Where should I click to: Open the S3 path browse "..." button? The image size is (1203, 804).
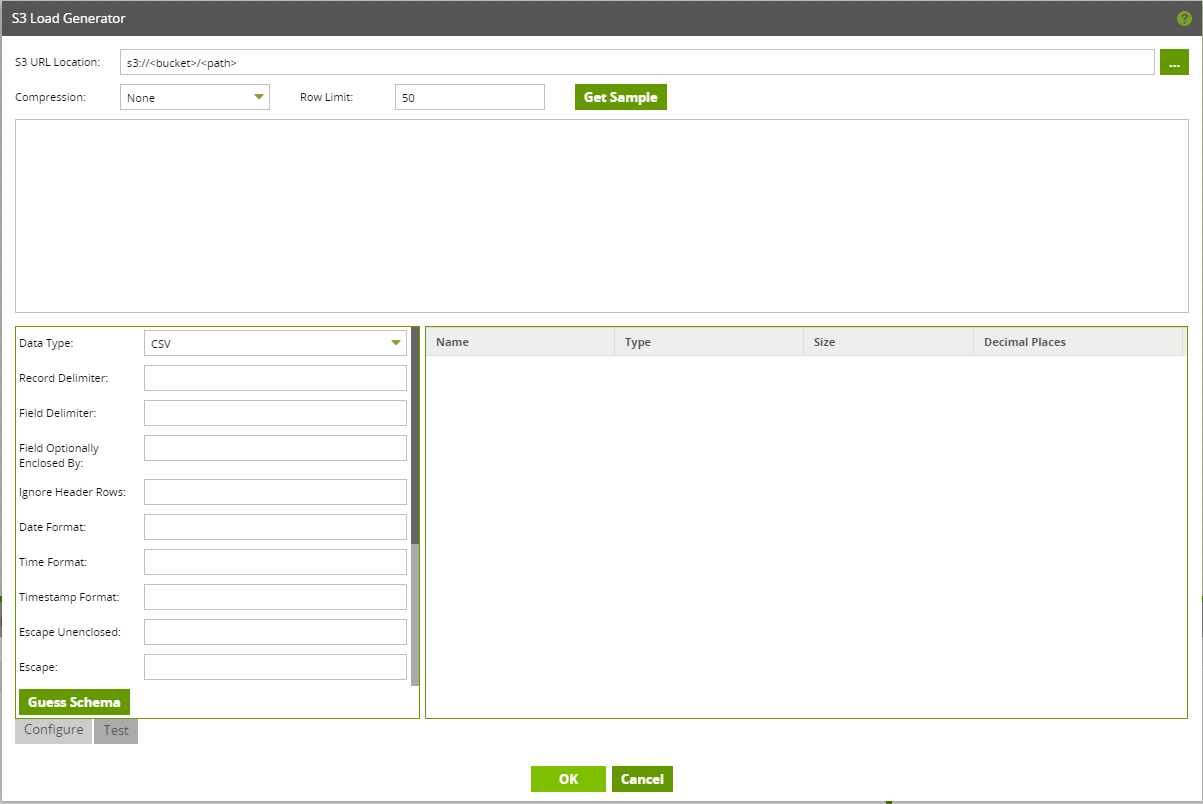tap(1174, 61)
